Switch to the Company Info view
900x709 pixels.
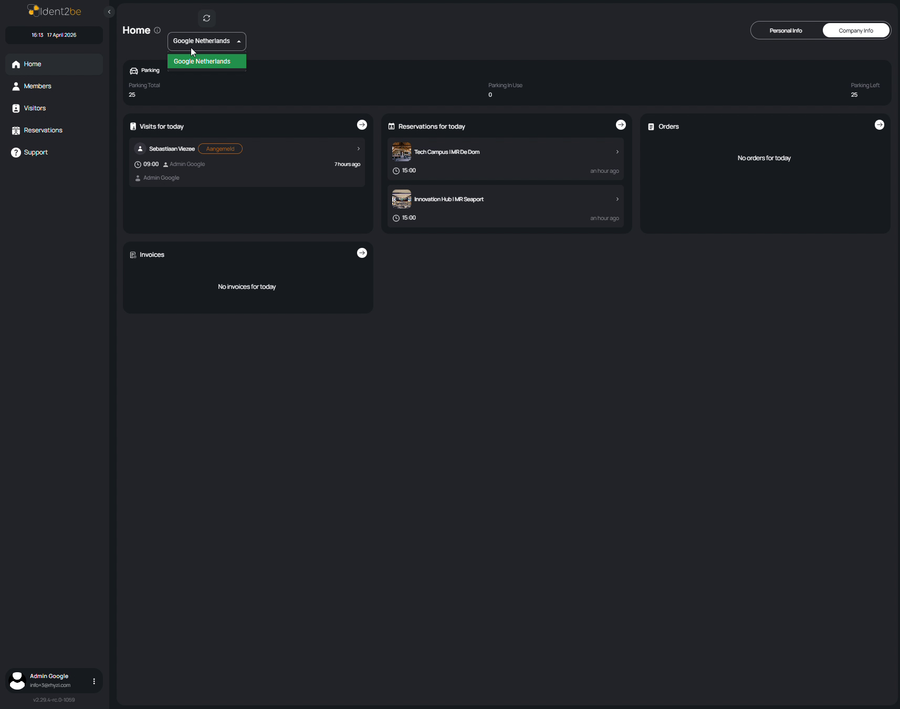click(855, 31)
